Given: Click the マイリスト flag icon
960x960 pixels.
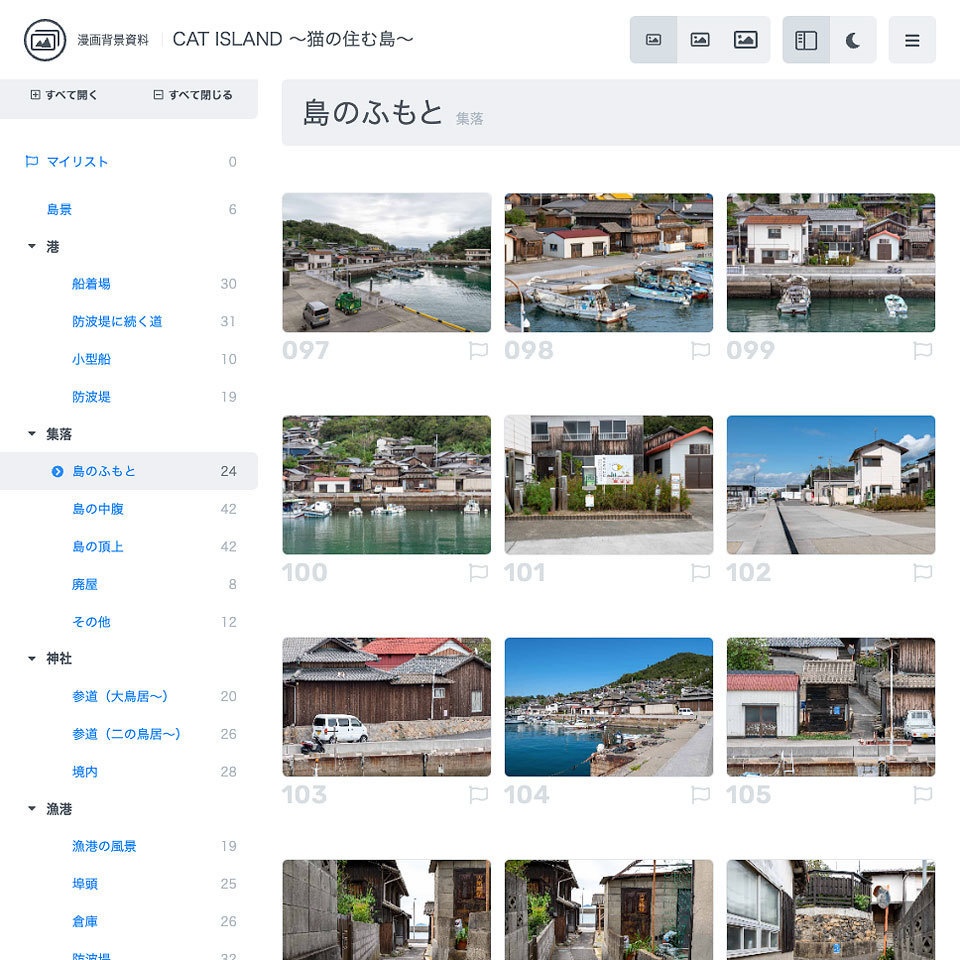Looking at the screenshot, I should coord(30,162).
